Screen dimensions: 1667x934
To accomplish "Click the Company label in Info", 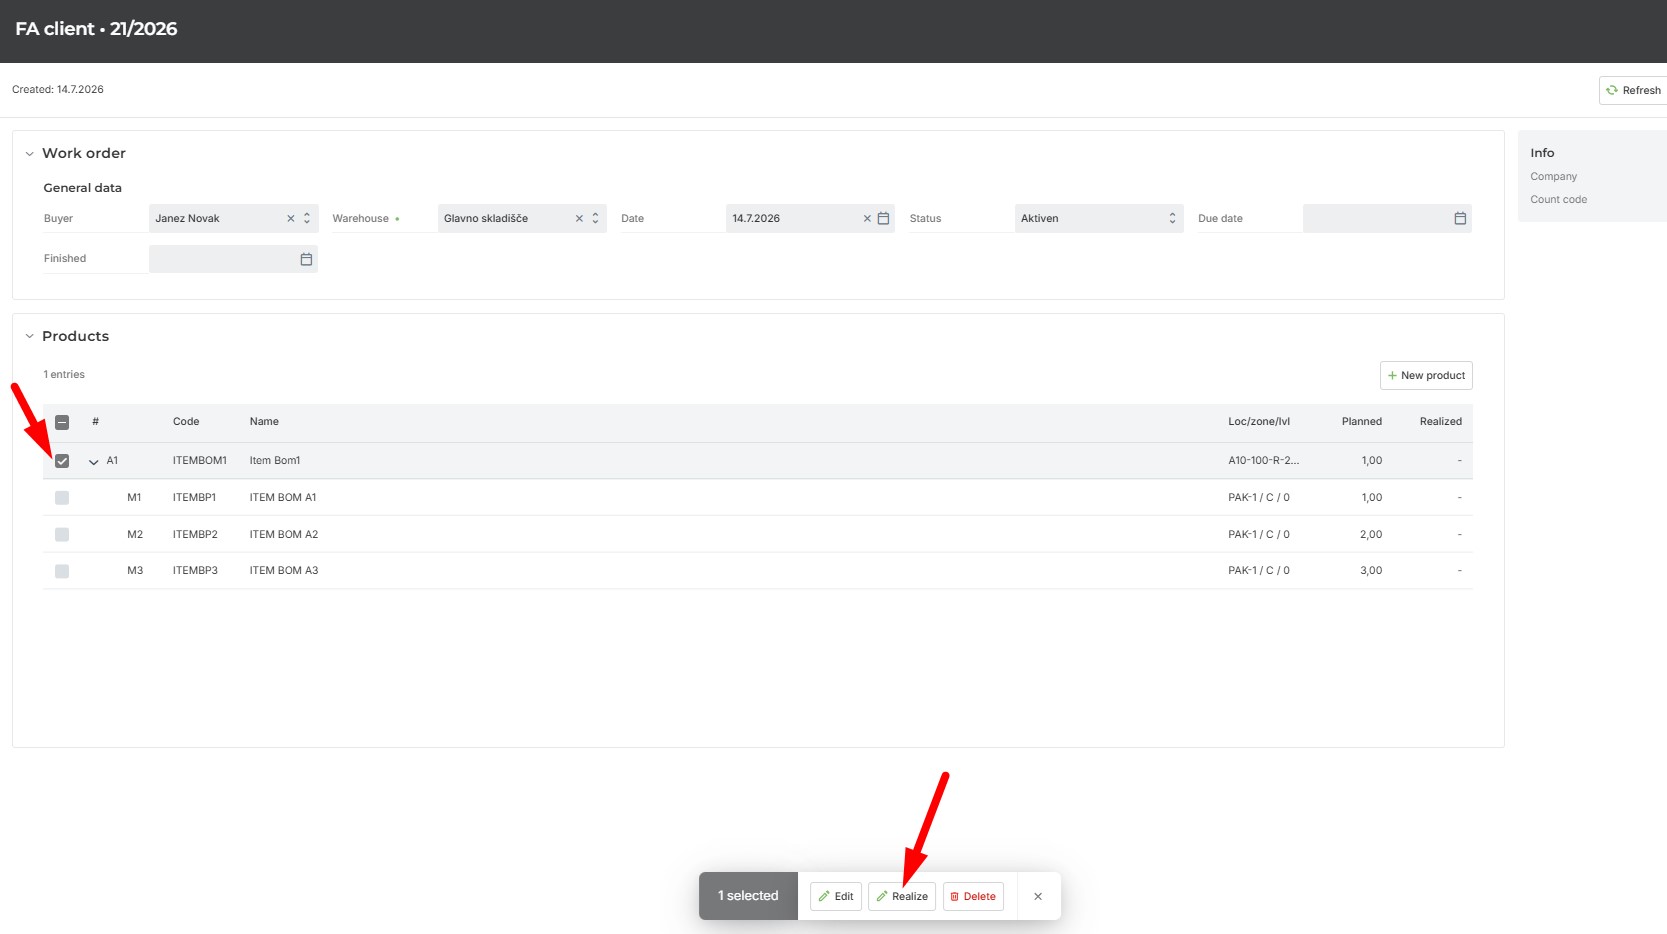I will pyautogui.click(x=1553, y=177).
